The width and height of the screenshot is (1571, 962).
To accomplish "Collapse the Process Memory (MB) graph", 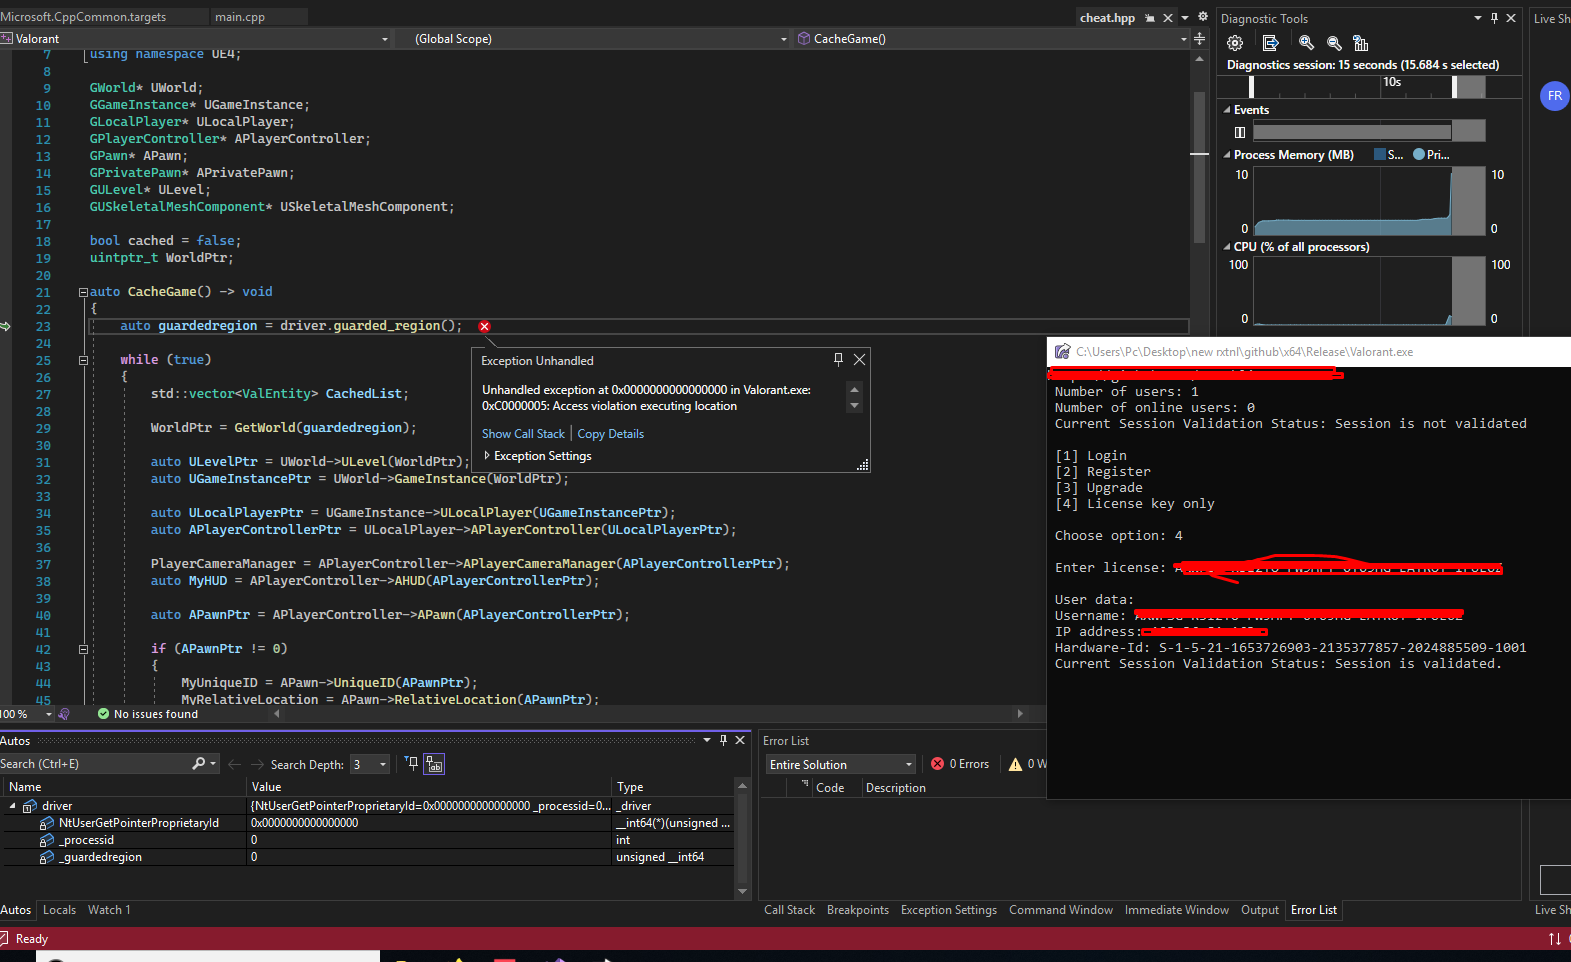I will (1228, 155).
